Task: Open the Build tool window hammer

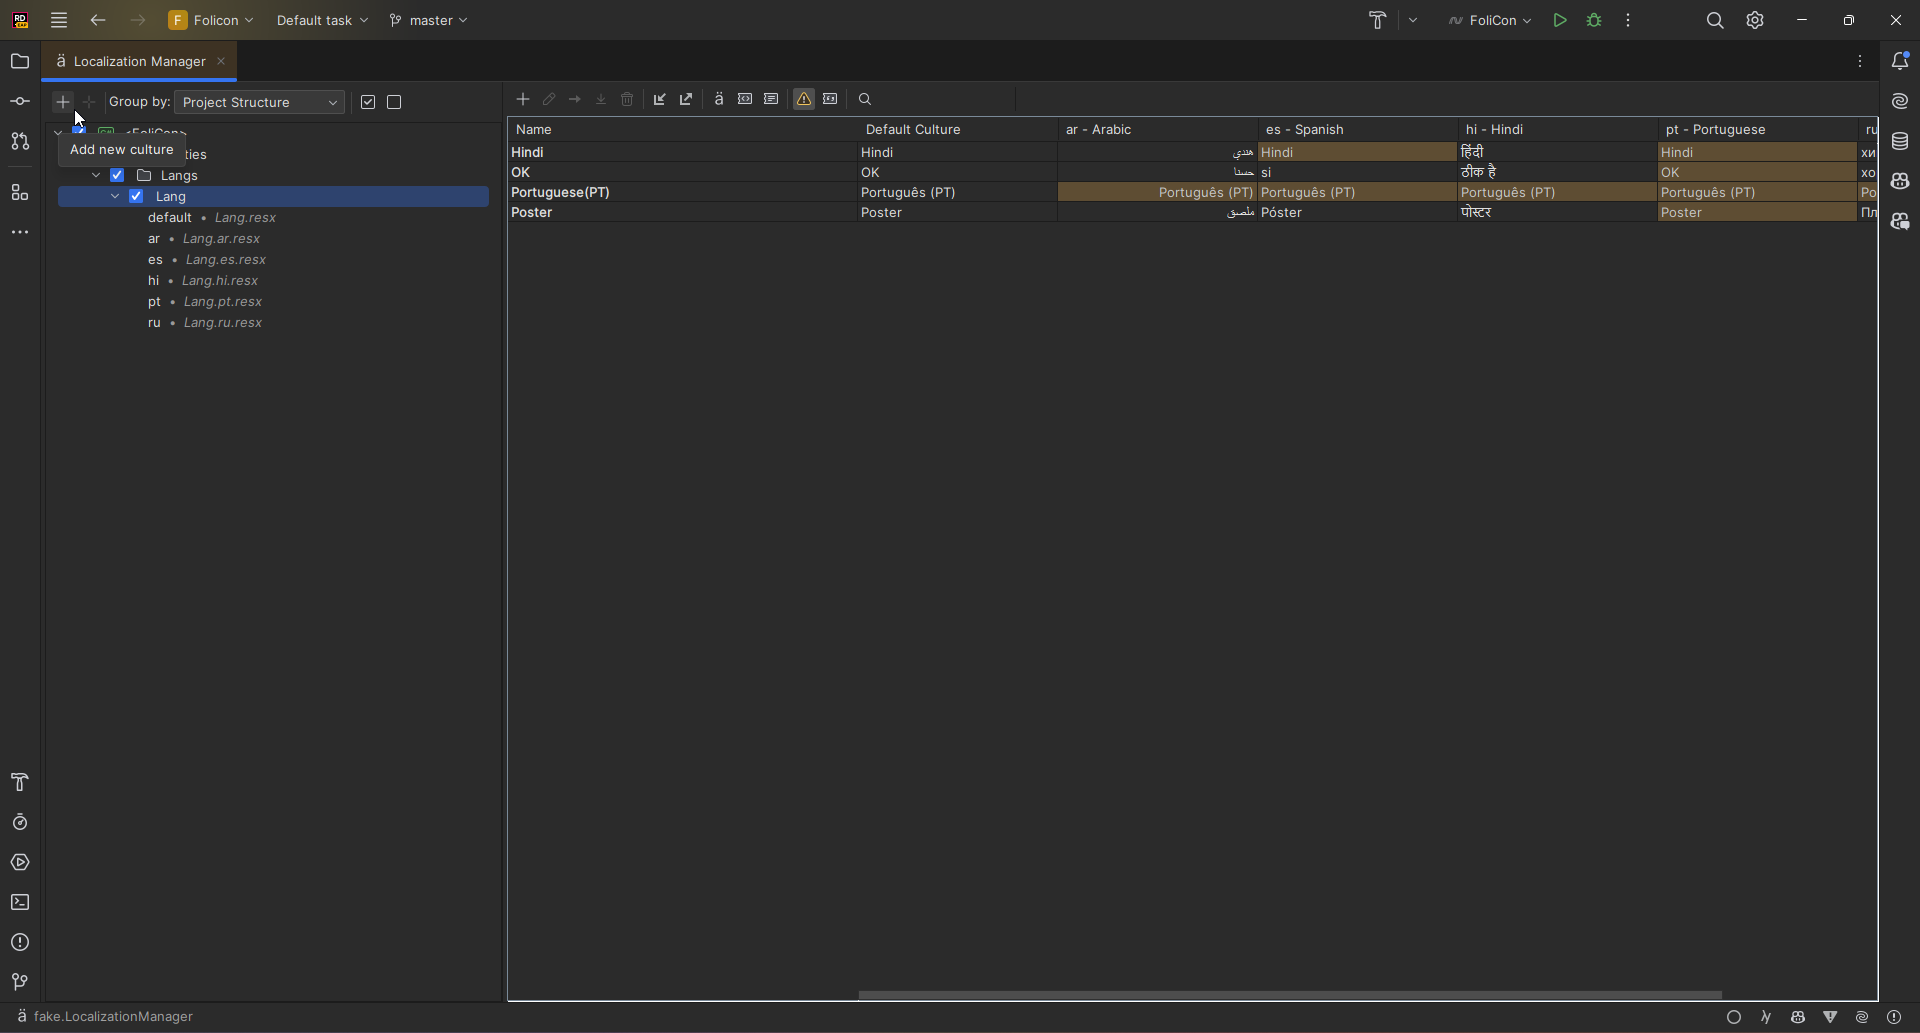Action: pyautogui.click(x=20, y=782)
